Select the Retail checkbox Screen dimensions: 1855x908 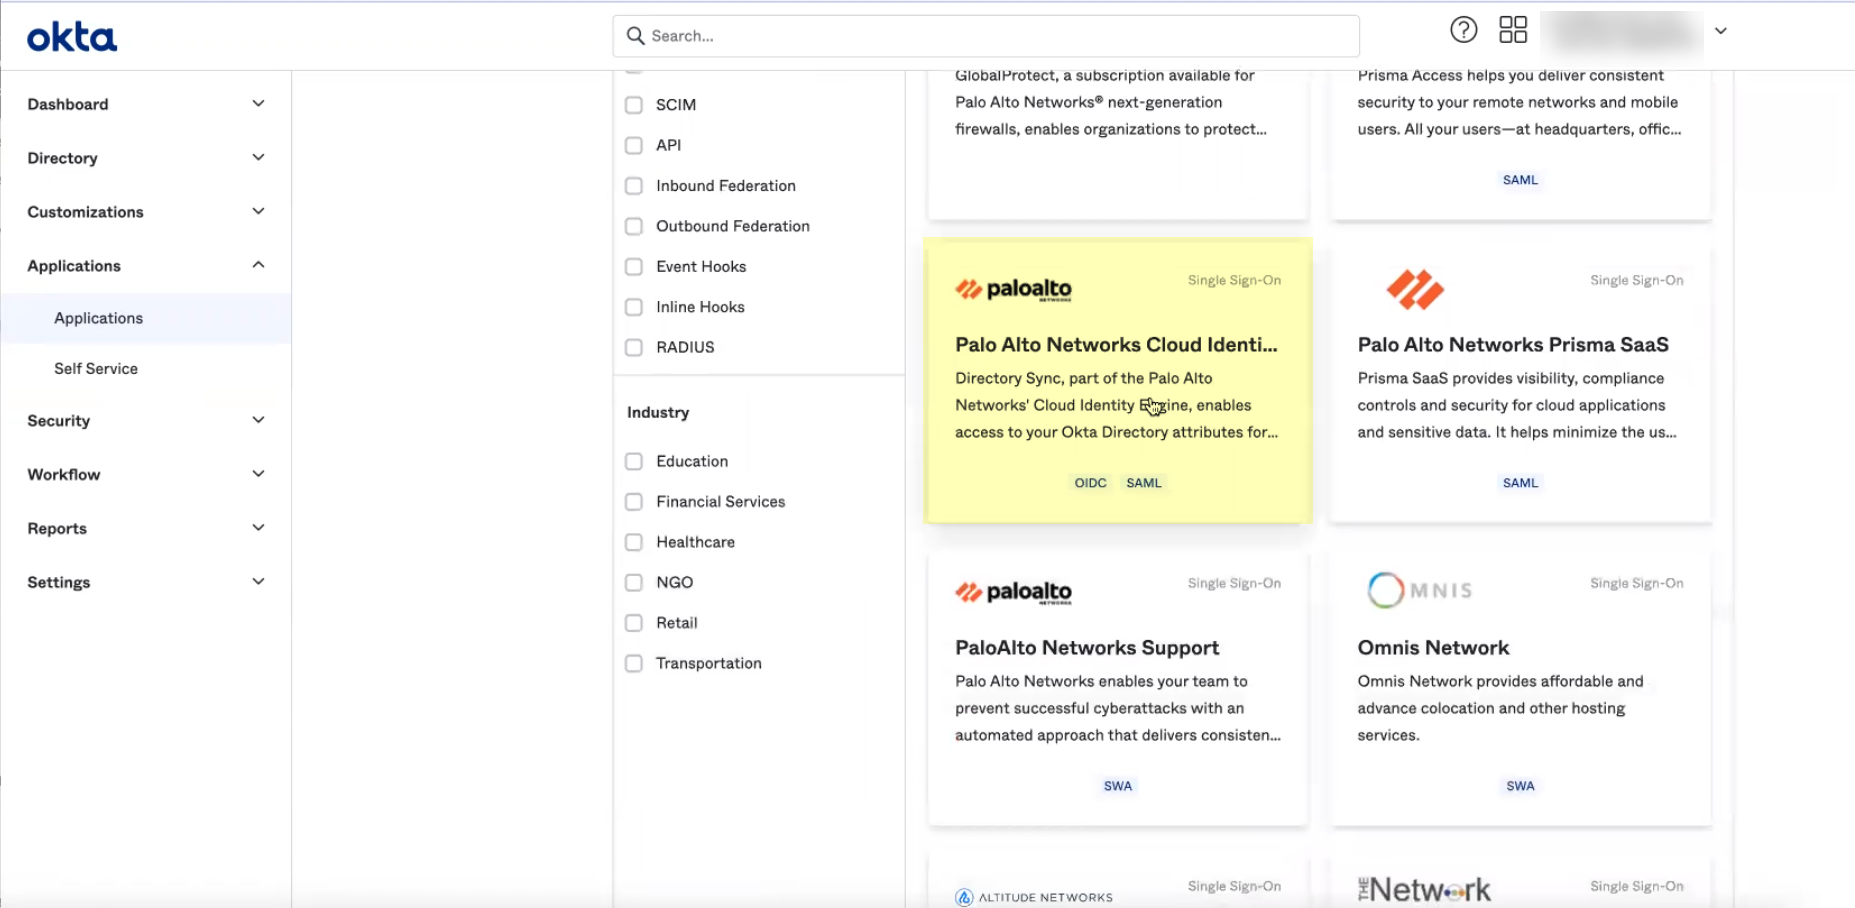click(633, 623)
